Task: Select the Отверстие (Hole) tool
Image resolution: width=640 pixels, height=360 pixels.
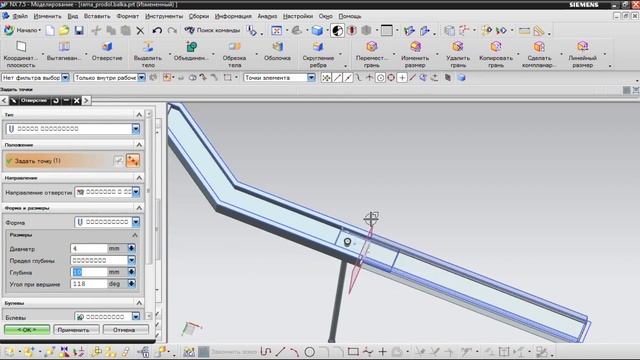Action: (107, 51)
